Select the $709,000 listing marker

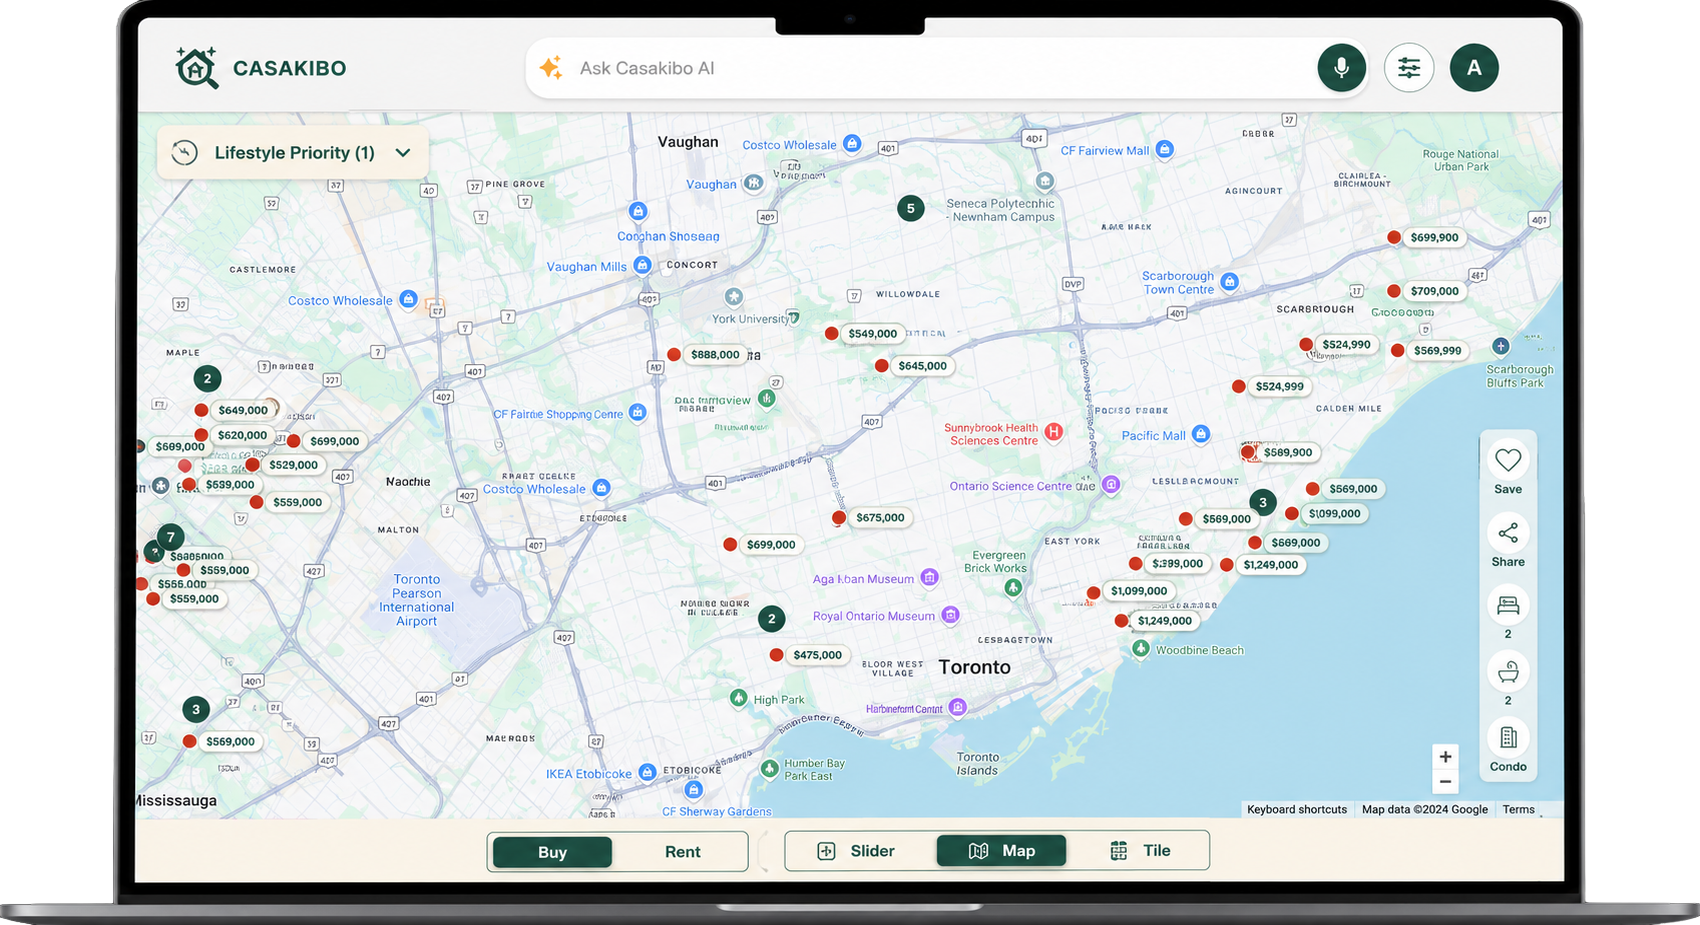pos(1427,291)
